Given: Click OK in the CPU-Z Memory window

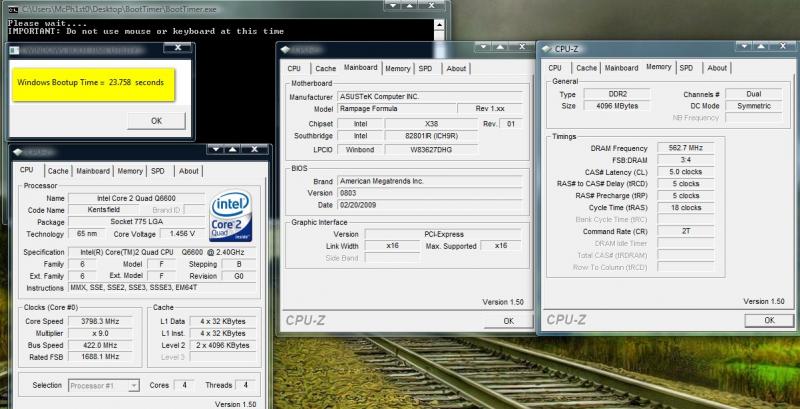Looking at the screenshot, I should [769, 320].
